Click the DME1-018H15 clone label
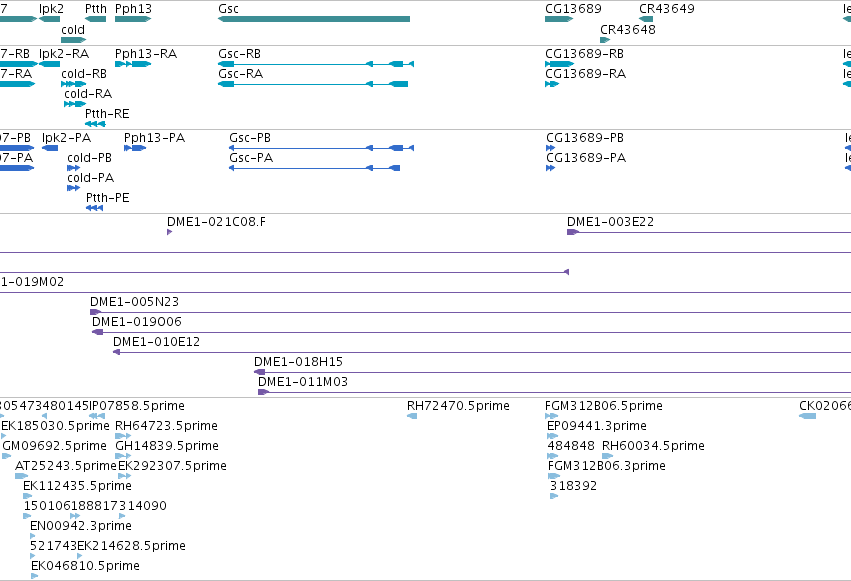The width and height of the screenshot is (851, 581). pyautogui.click(x=298, y=362)
